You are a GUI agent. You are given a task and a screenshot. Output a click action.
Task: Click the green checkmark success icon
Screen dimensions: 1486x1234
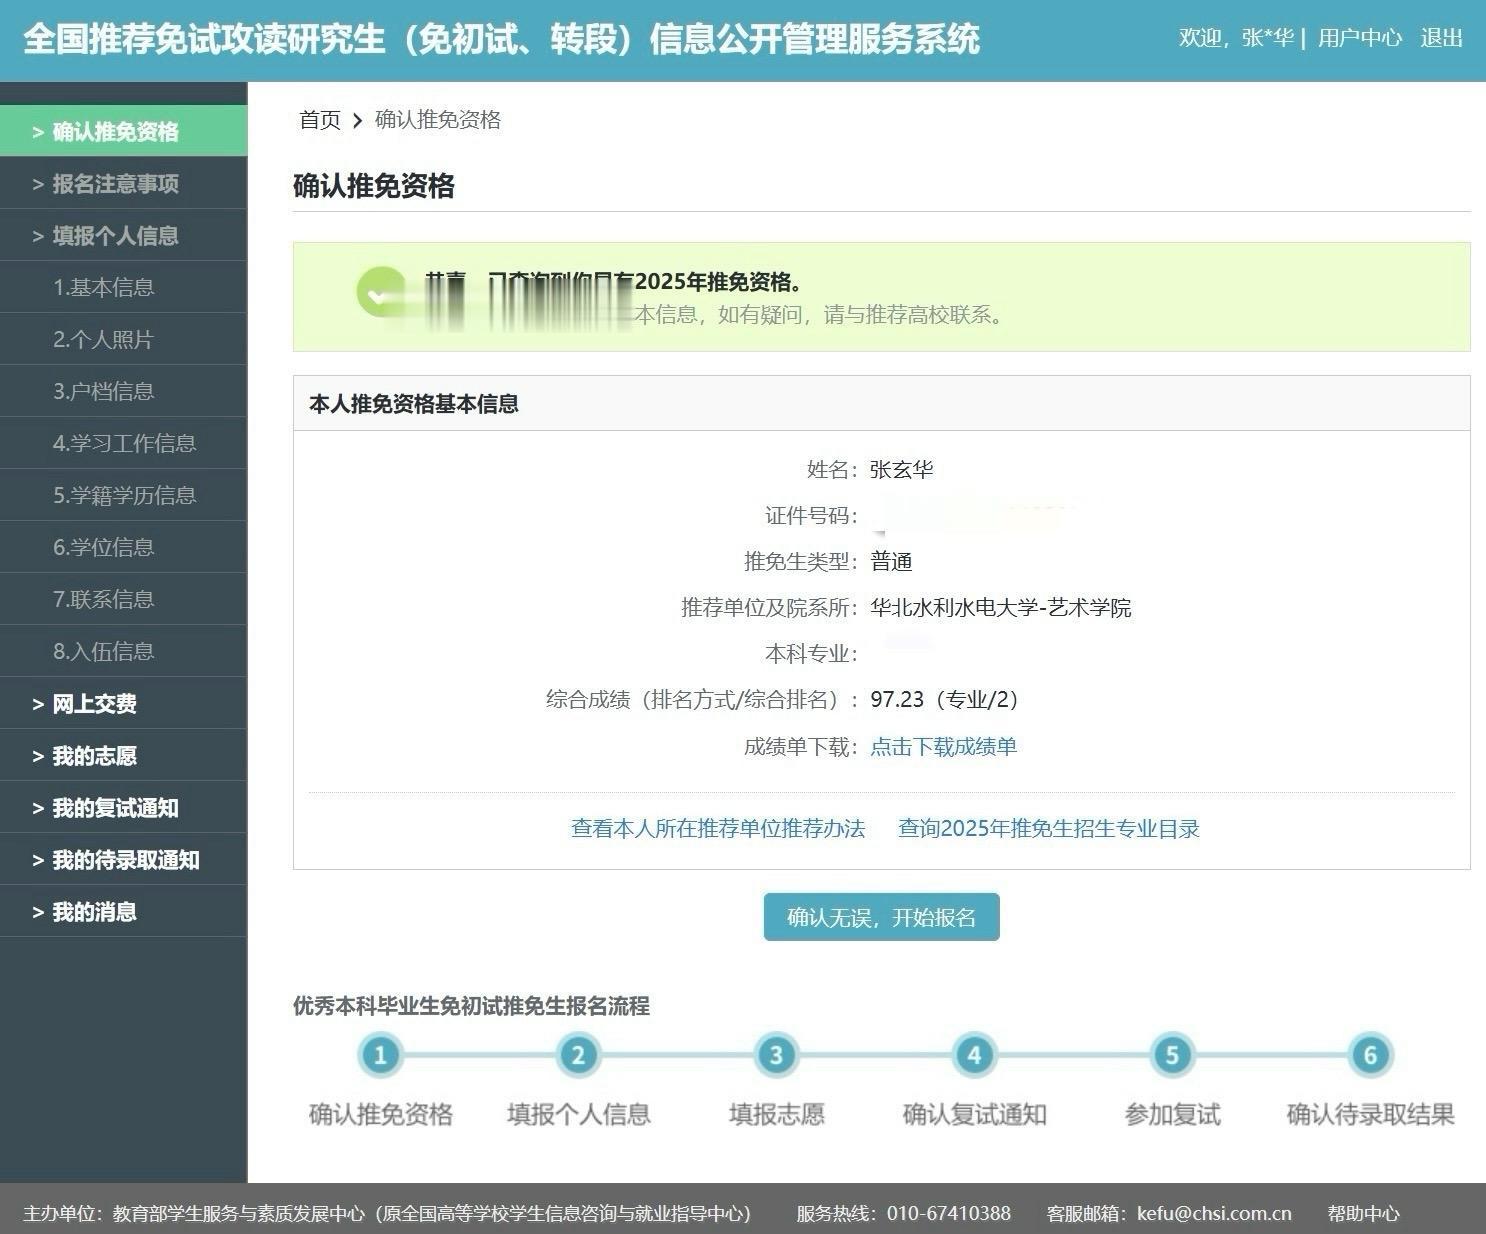tap(381, 294)
